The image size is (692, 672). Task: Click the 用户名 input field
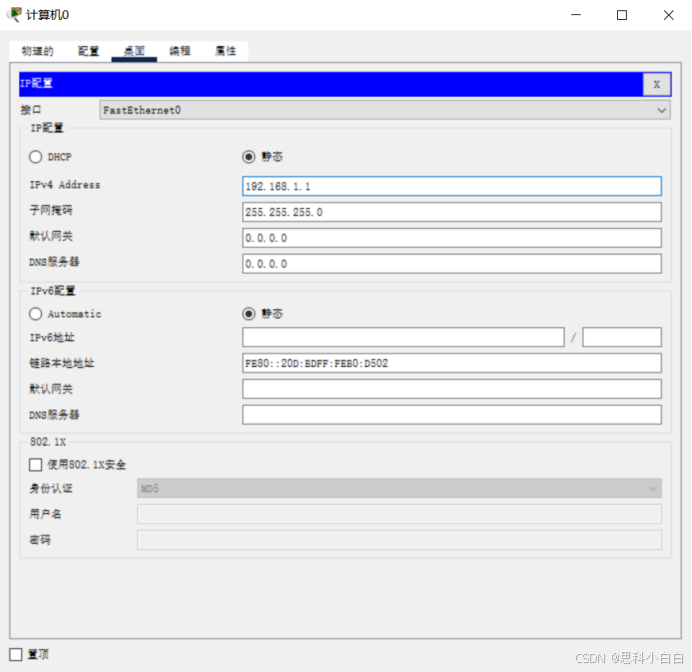point(399,514)
